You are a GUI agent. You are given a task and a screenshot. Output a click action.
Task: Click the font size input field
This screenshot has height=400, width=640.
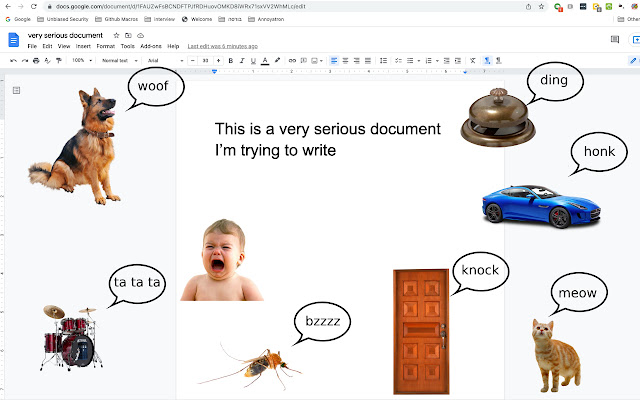tap(205, 60)
